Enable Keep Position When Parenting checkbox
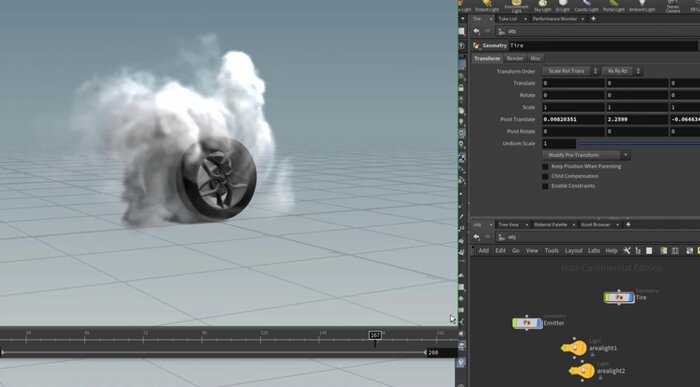 (545, 166)
